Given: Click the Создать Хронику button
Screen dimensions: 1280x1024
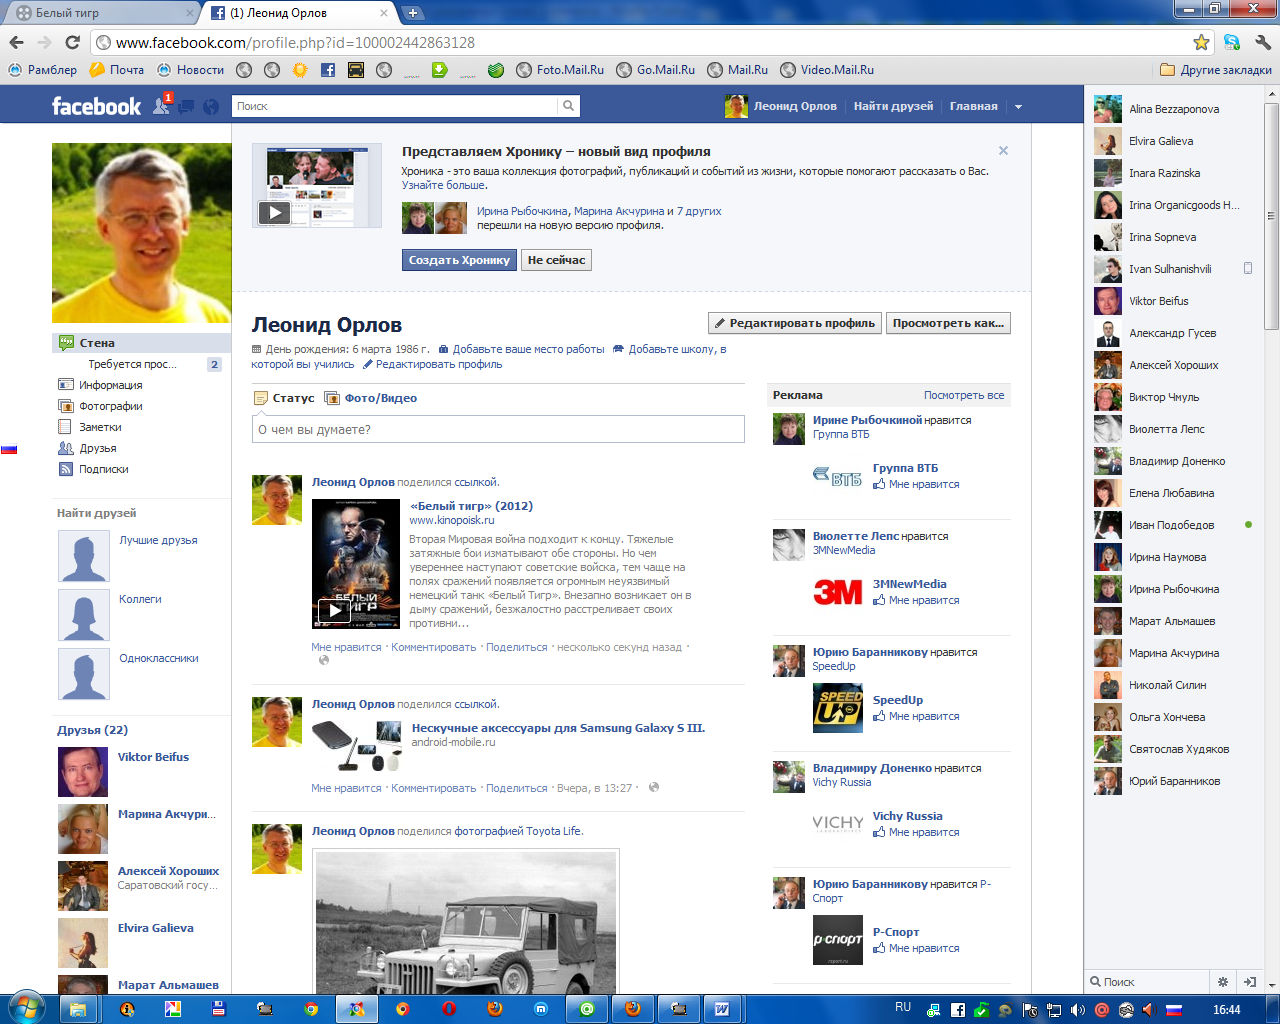Looking at the screenshot, I should tap(459, 260).
